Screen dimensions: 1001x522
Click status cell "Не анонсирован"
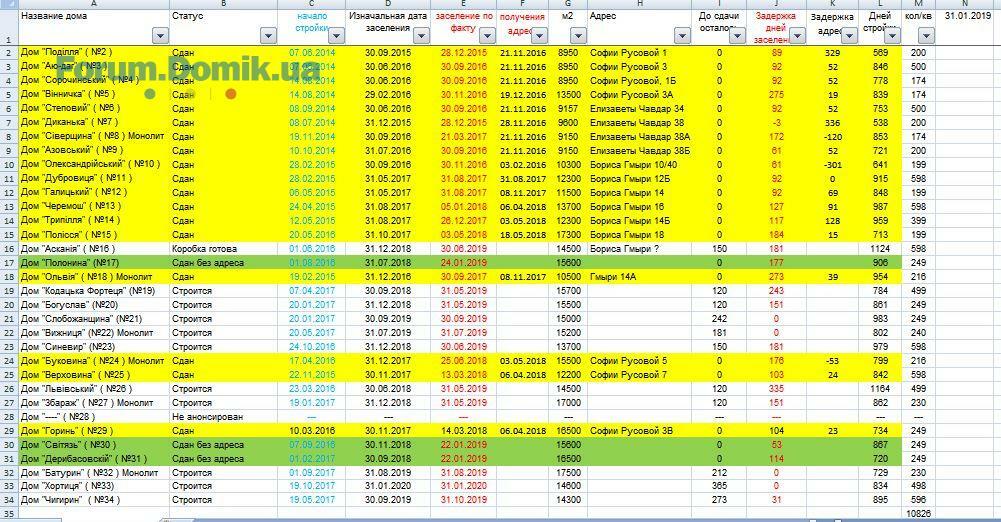[223, 417]
